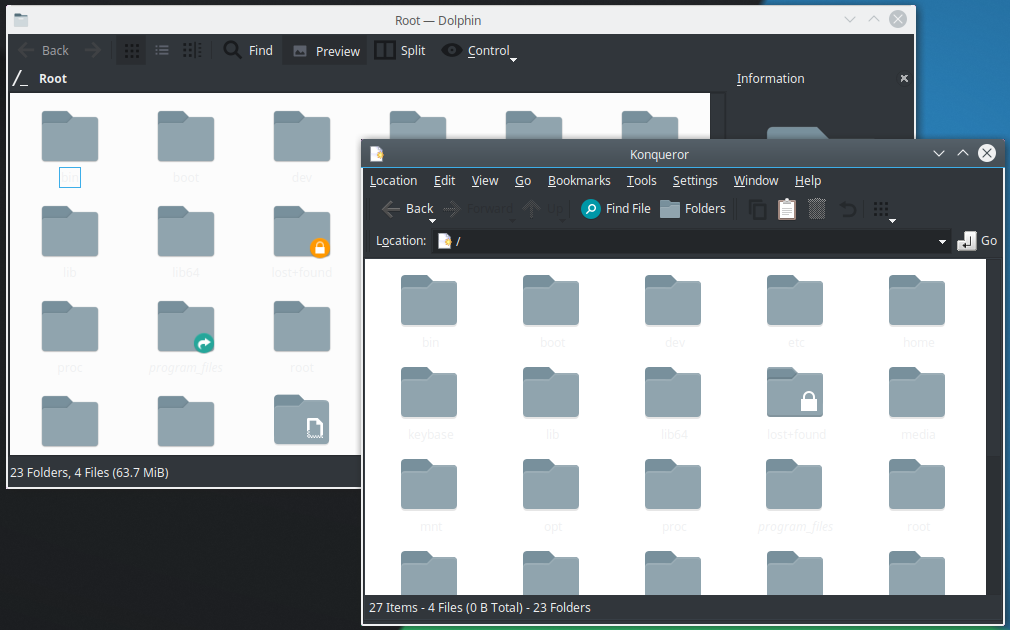Click Konqueror undo icon
Viewport: 1010px width, 630px height.
click(848, 209)
